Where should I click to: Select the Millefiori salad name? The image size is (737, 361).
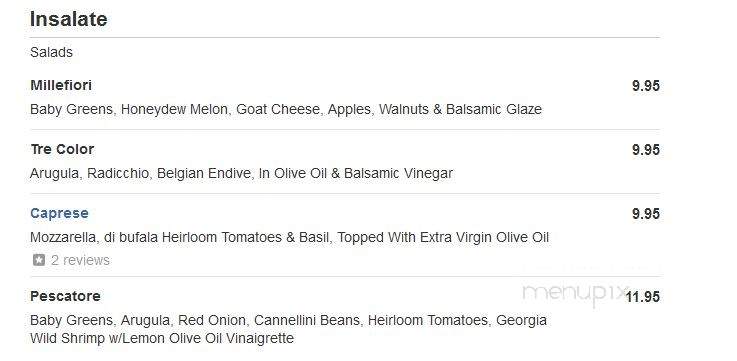[x=61, y=86]
